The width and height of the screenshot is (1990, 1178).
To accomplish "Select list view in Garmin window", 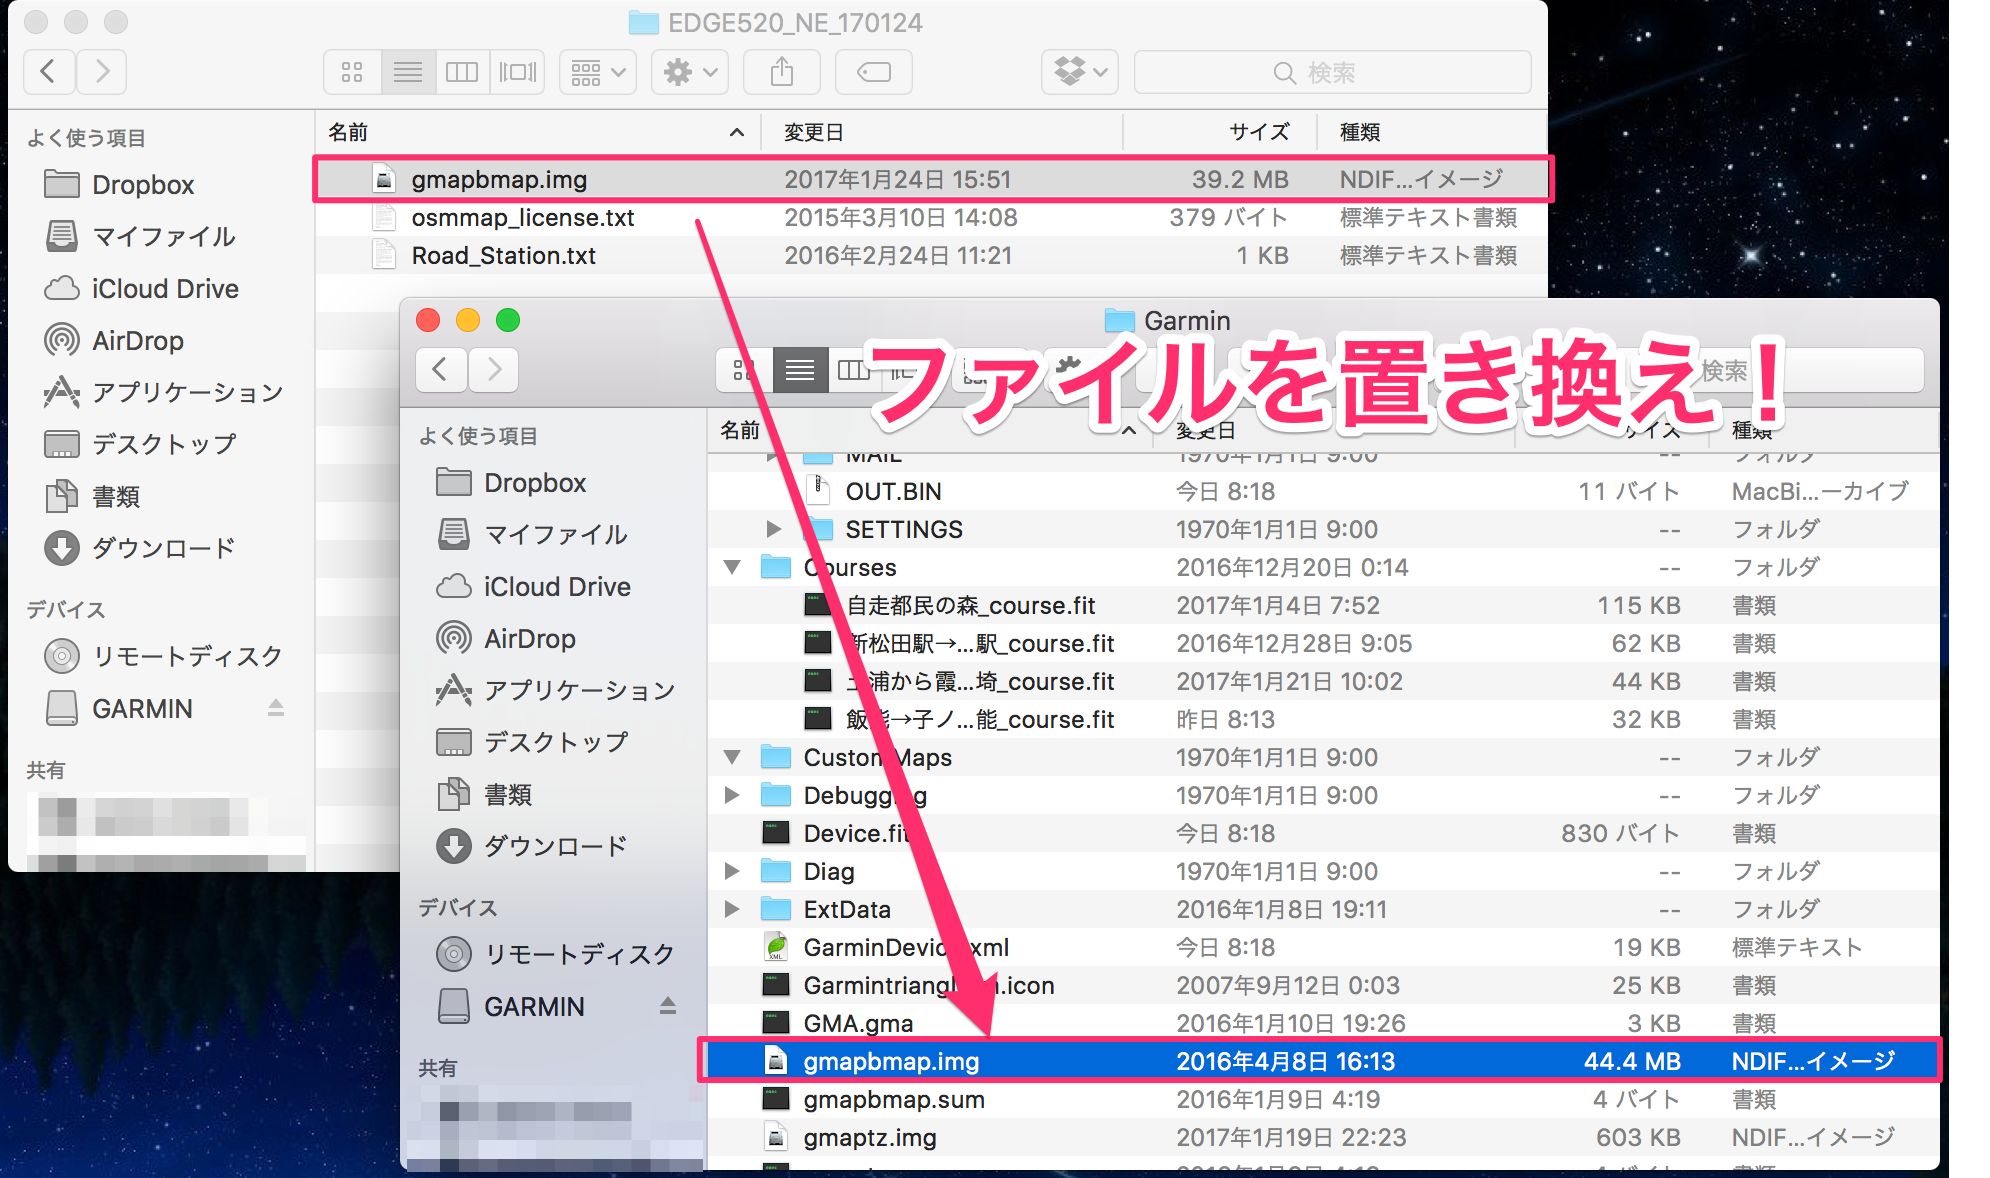I will tap(800, 370).
